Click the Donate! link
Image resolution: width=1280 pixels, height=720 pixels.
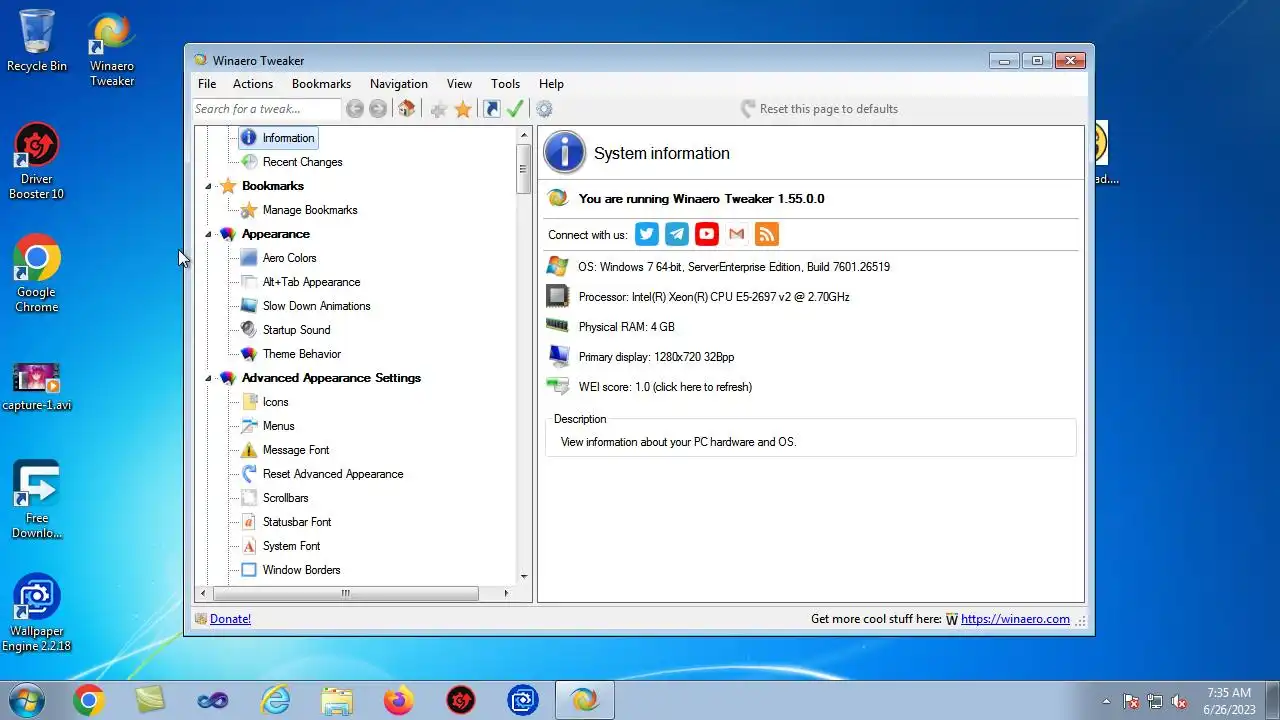(x=230, y=619)
